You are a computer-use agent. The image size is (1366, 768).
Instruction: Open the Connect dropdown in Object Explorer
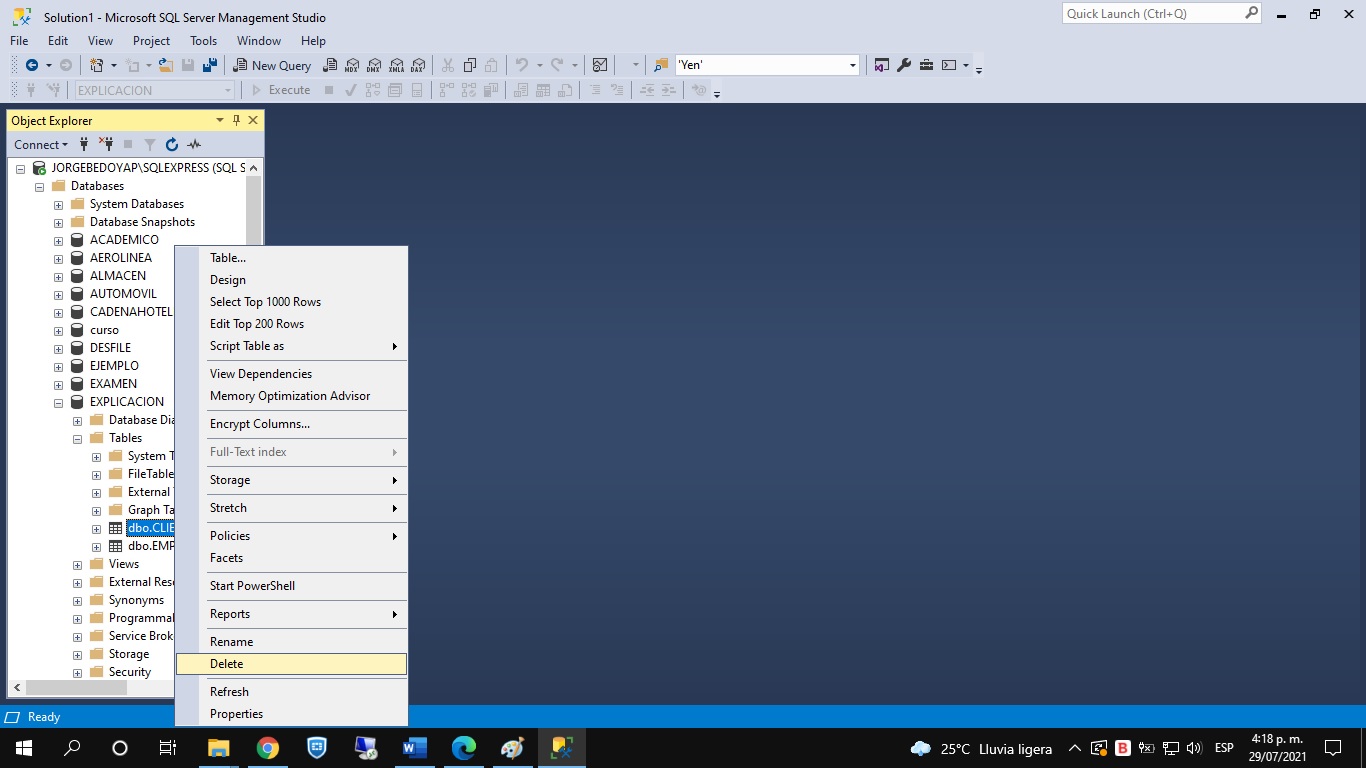click(x=41, y=144)
